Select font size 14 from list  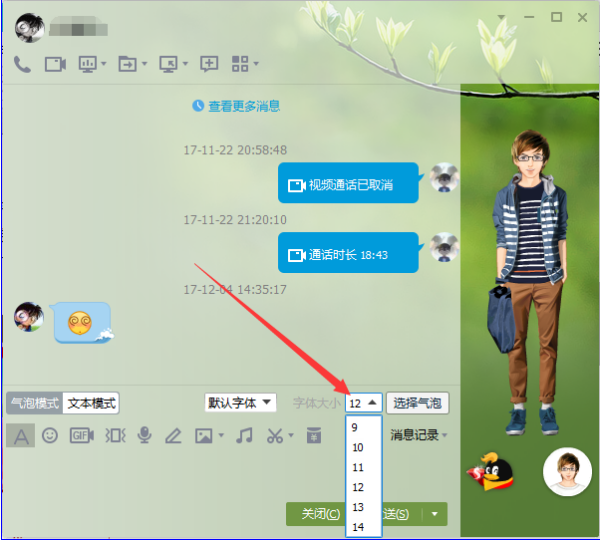[x=363, y=527]
